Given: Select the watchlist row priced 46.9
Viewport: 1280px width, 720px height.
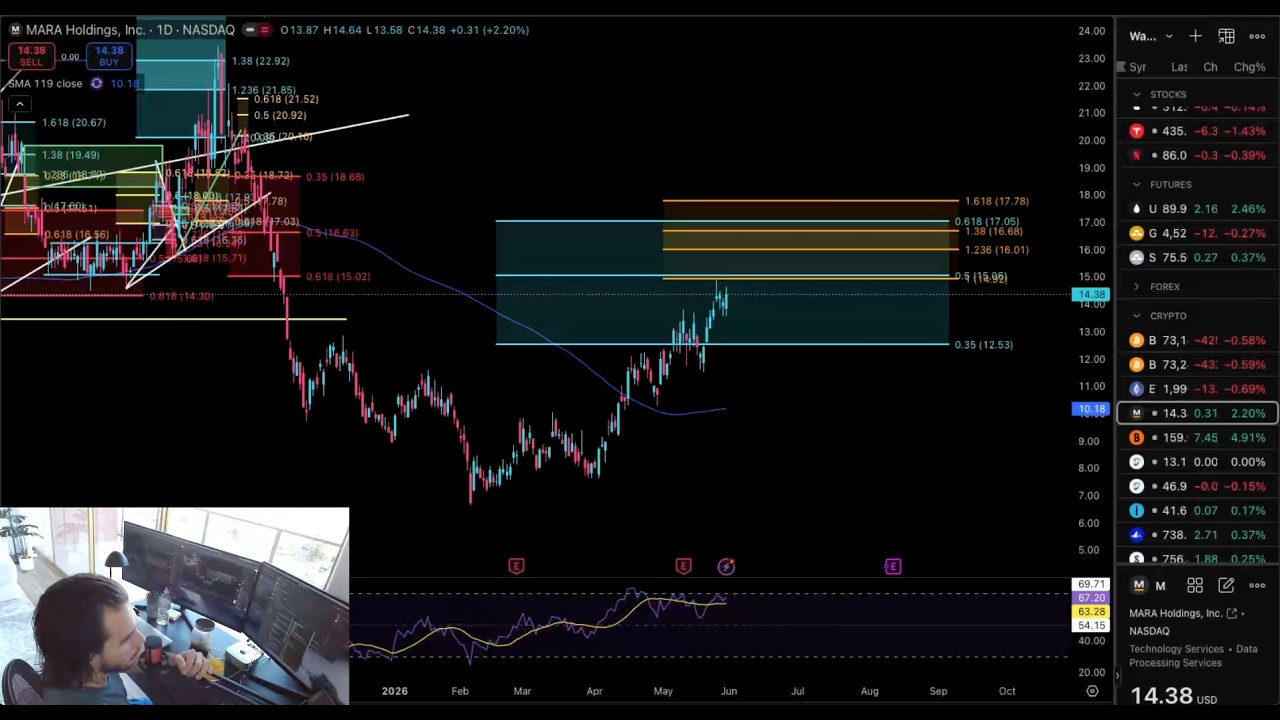Looking at the screenshot, I should coord(1197,486).
